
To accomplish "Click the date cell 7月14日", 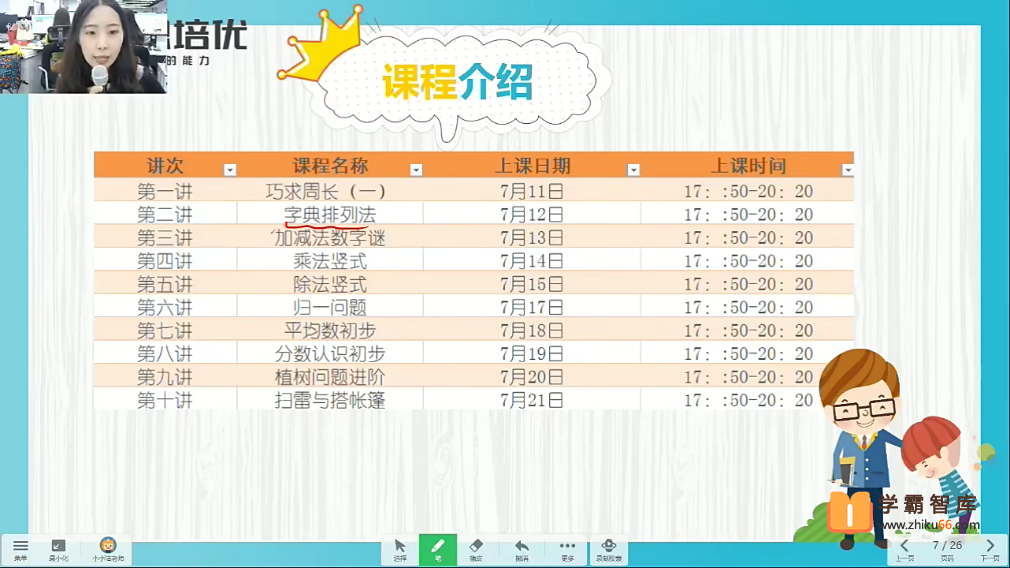I will pos(532,261).
